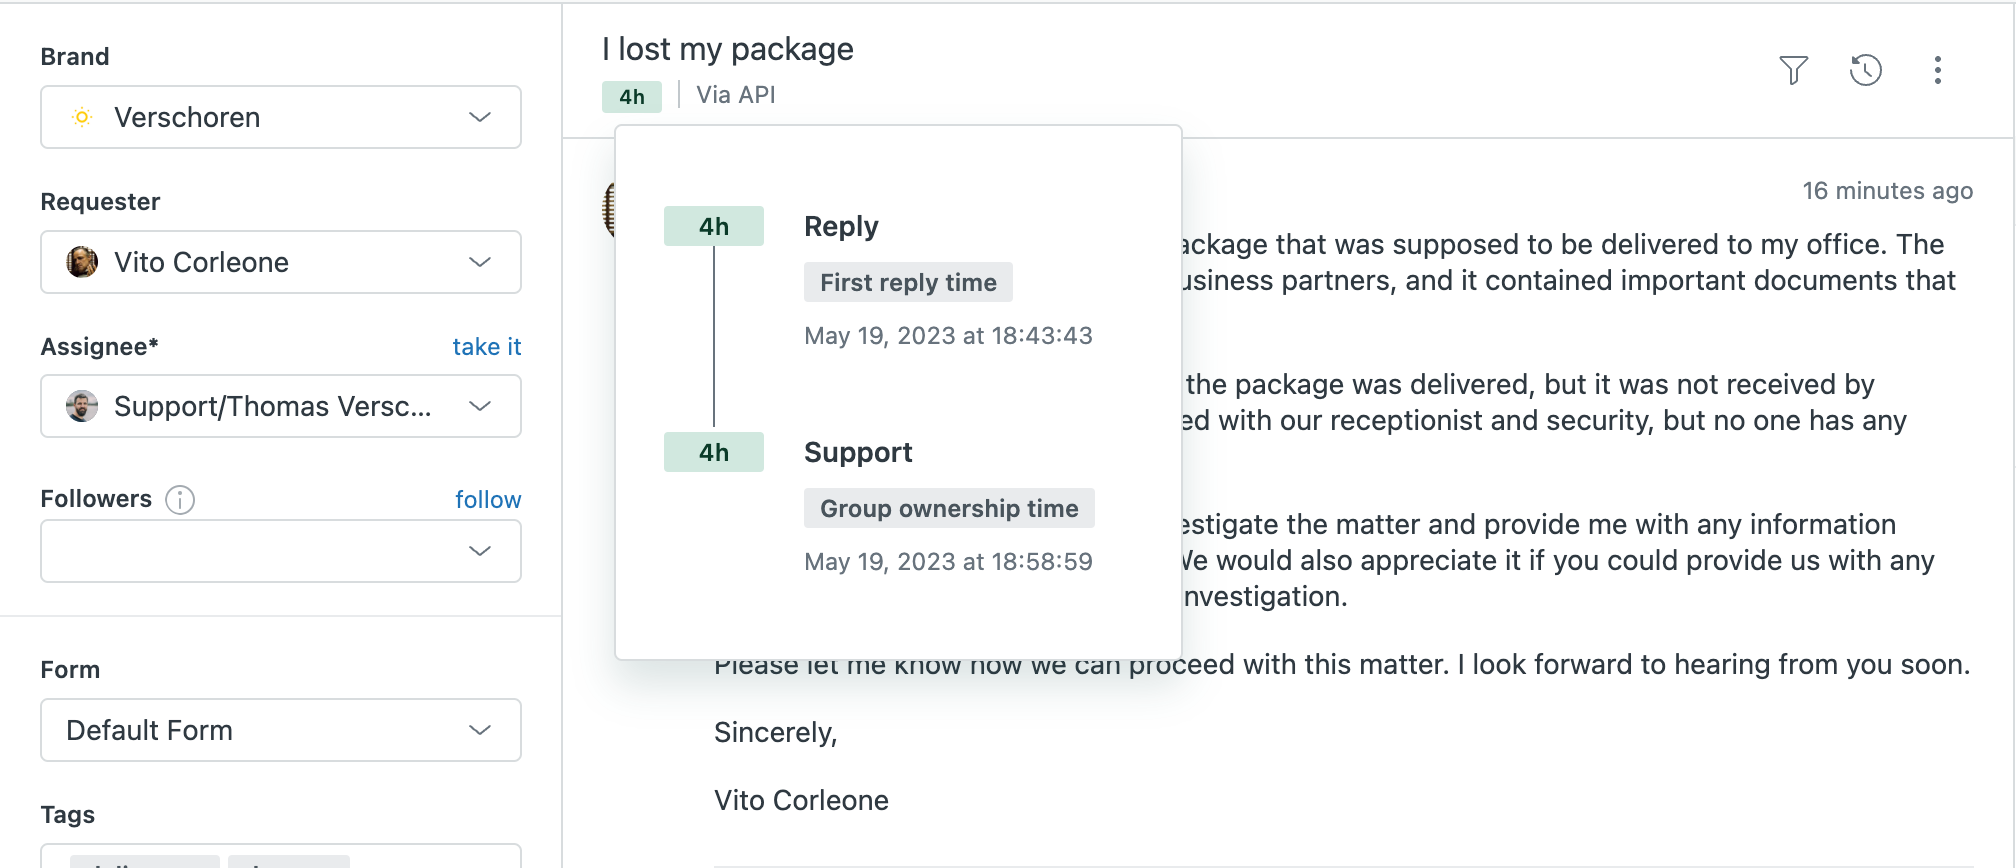Click the assignee avatar for Support/Thomas

[x=82, y=406]
